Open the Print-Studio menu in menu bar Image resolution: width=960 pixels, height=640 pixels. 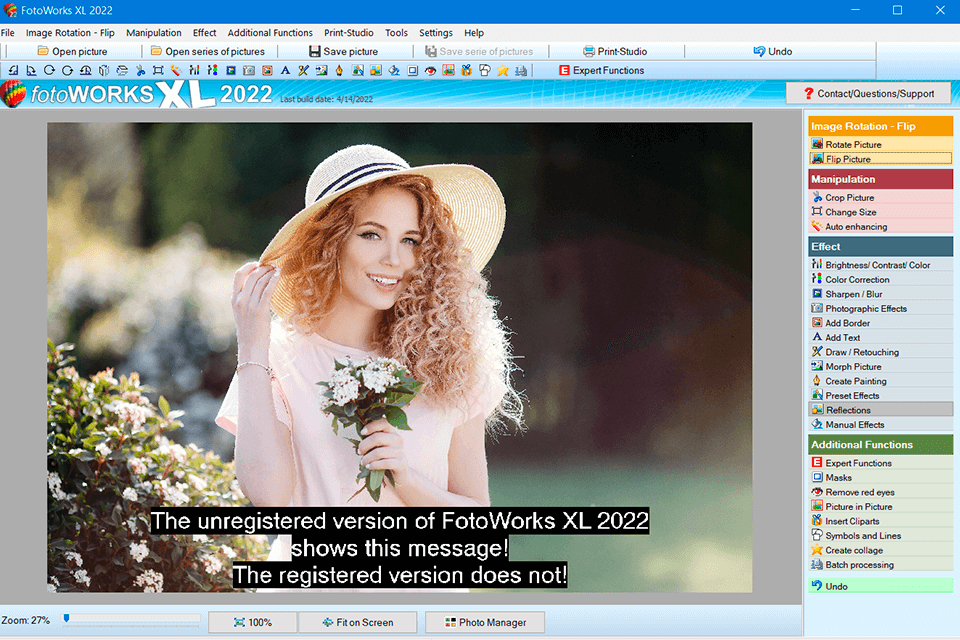point(348,33)
